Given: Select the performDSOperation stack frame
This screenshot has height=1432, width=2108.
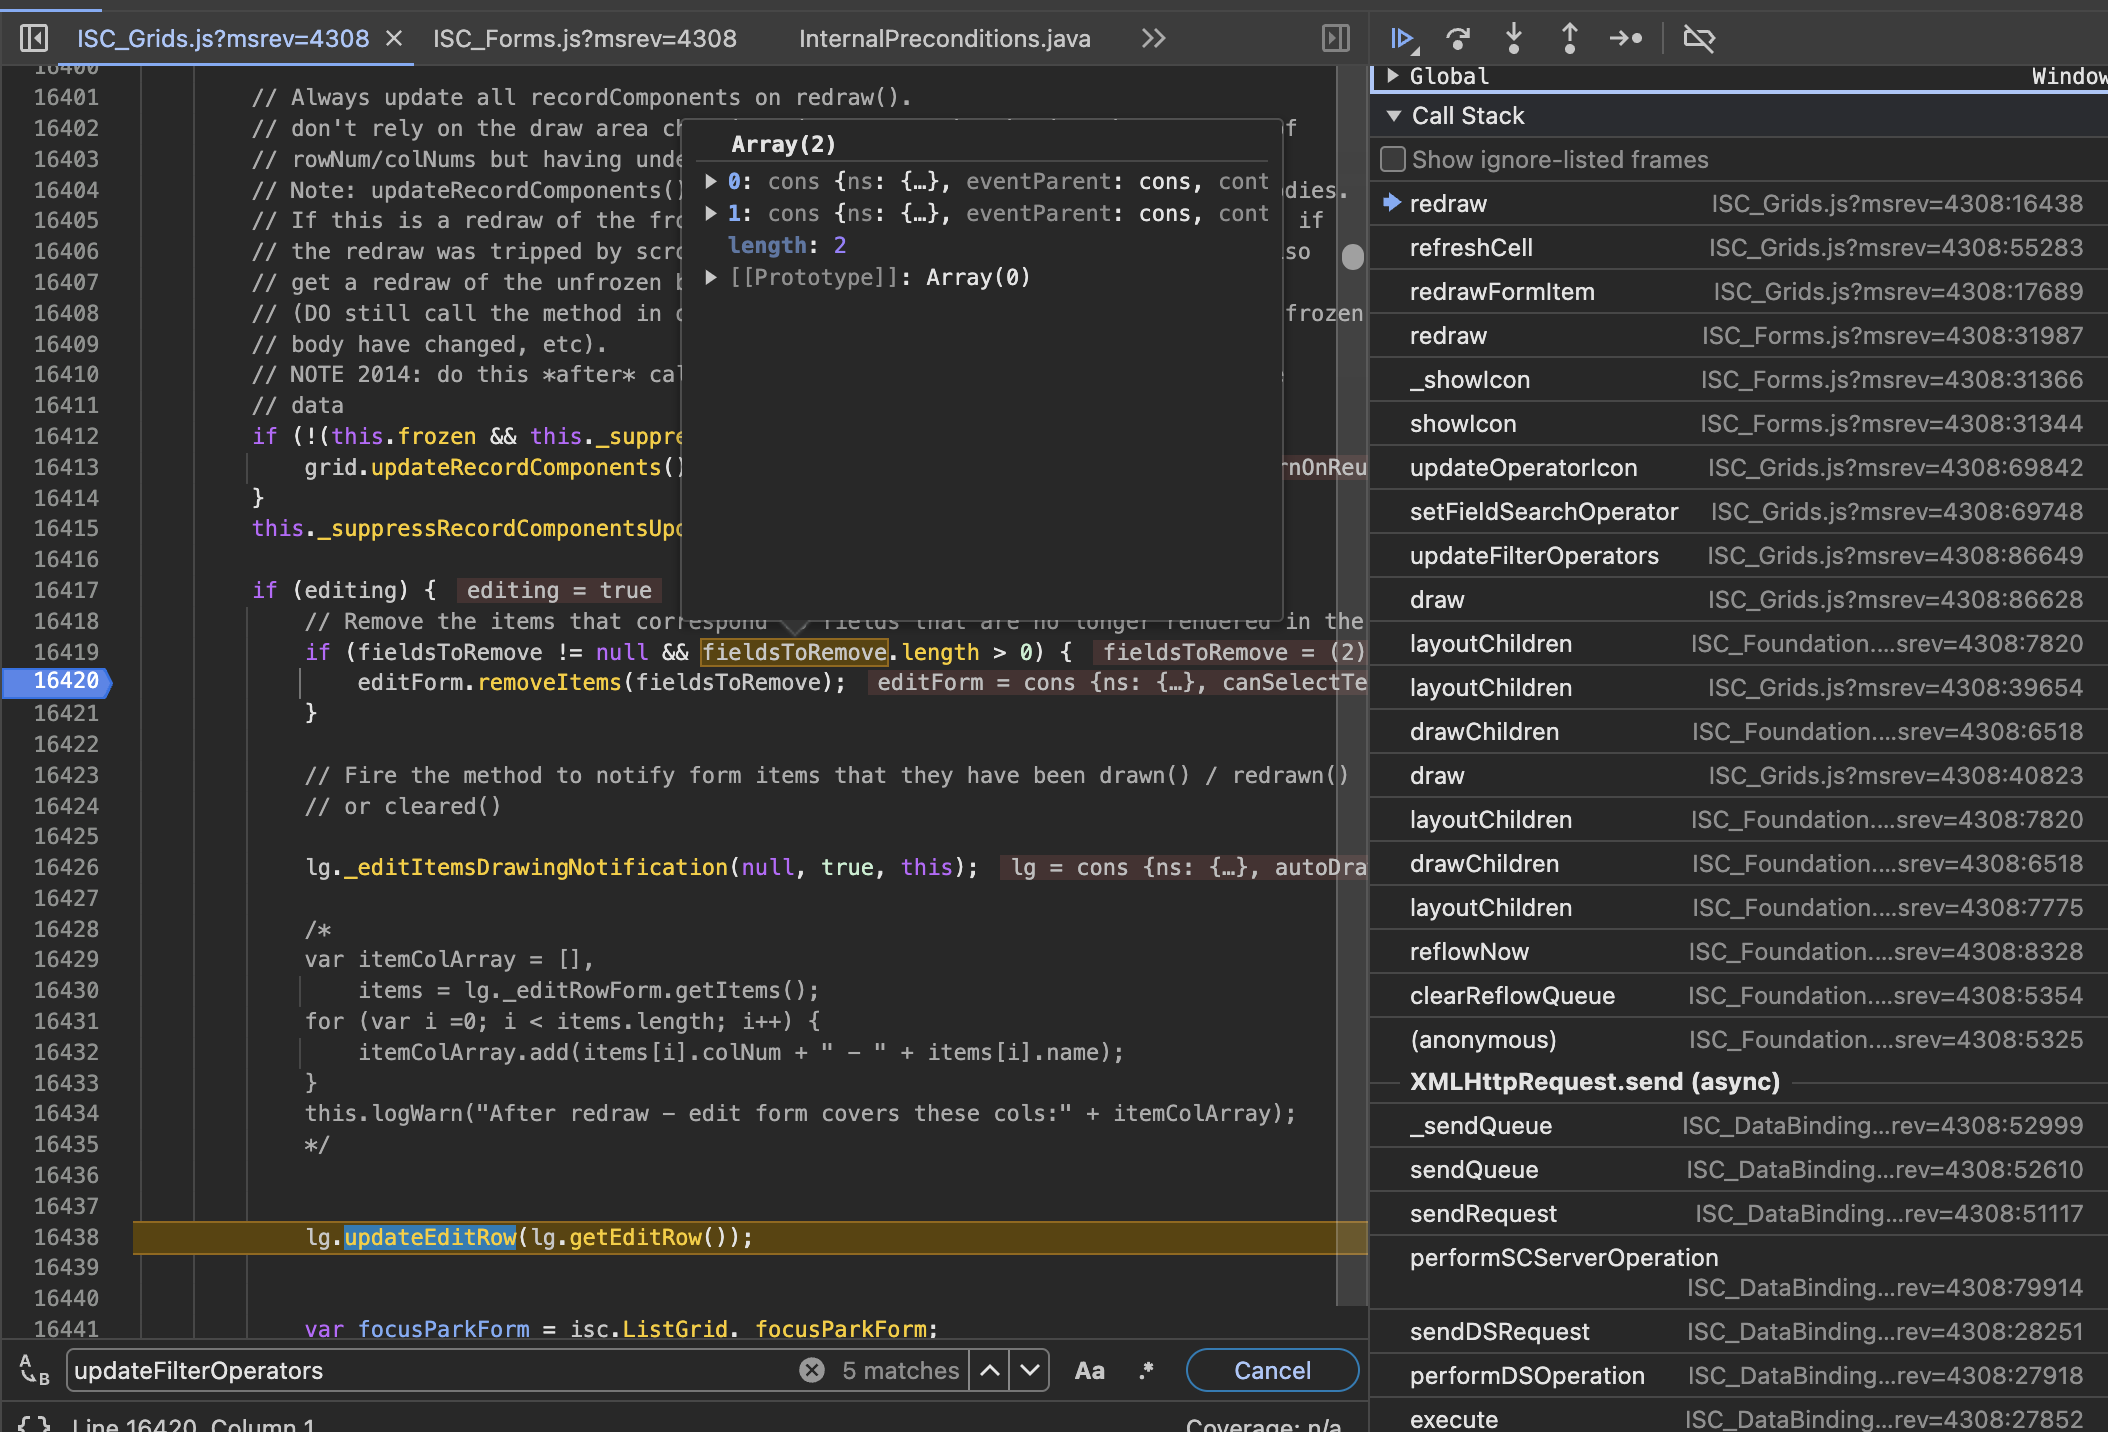Looking at the screenshot, I should [x=1740, y=1376].
